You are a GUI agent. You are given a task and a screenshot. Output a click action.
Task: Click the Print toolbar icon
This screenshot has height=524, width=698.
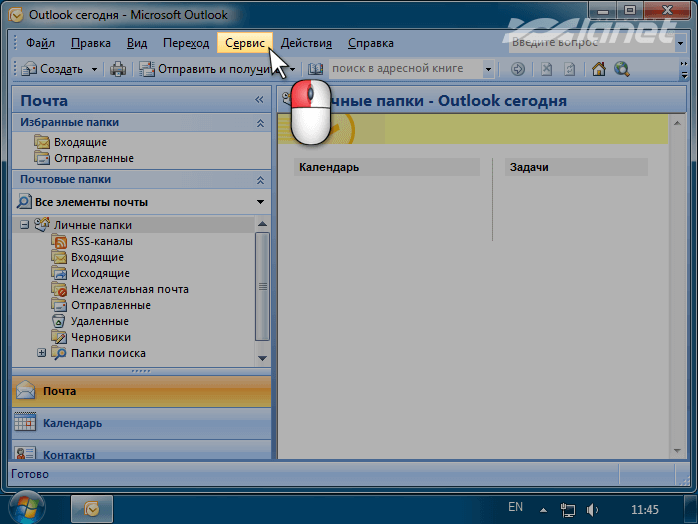(118, 69)
